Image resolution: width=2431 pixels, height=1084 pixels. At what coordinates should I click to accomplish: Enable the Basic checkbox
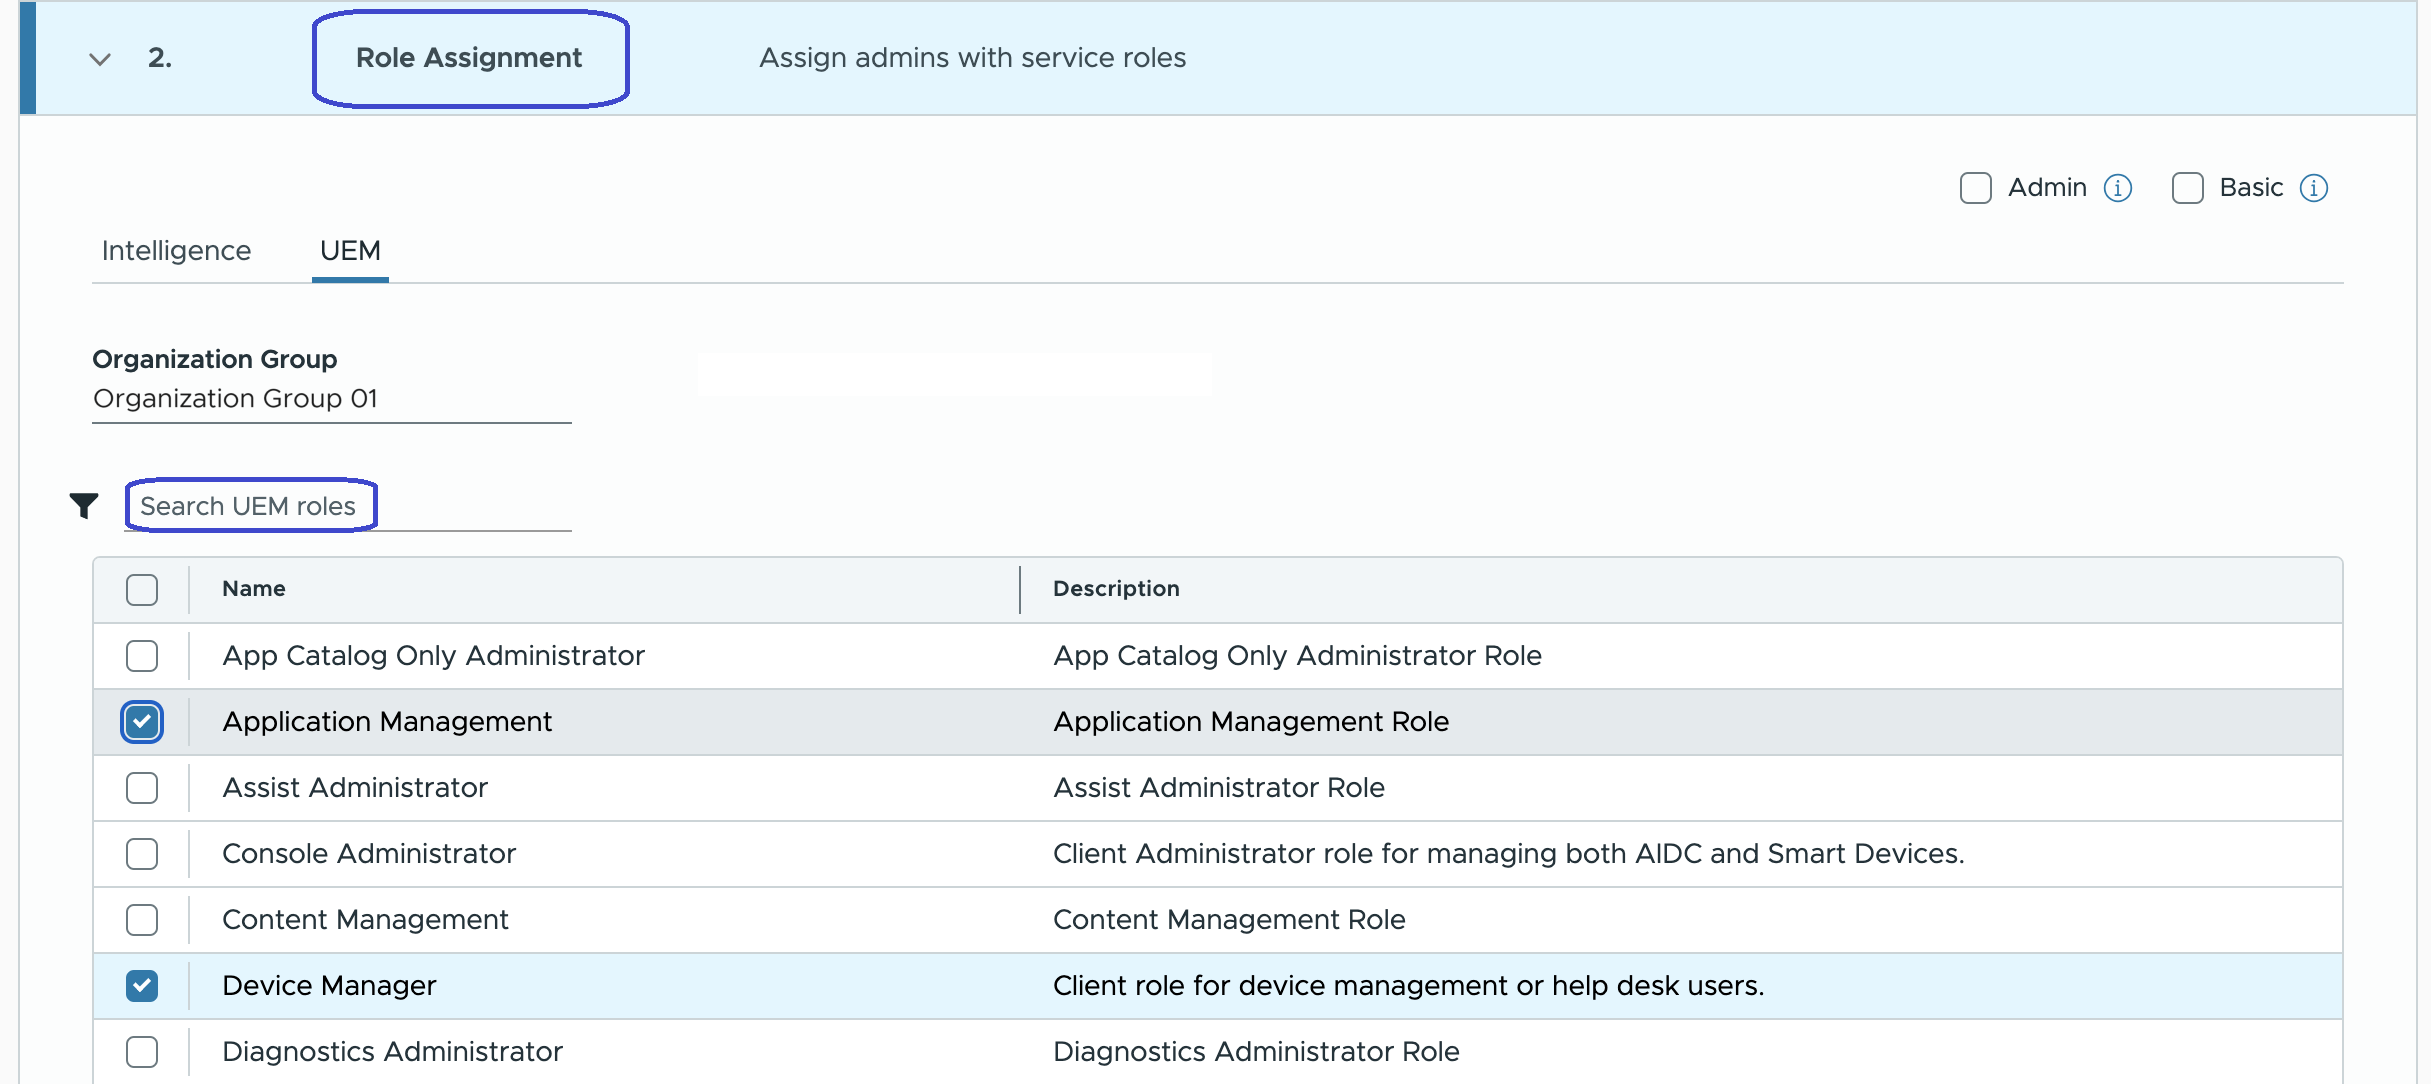coord(2187,188)
